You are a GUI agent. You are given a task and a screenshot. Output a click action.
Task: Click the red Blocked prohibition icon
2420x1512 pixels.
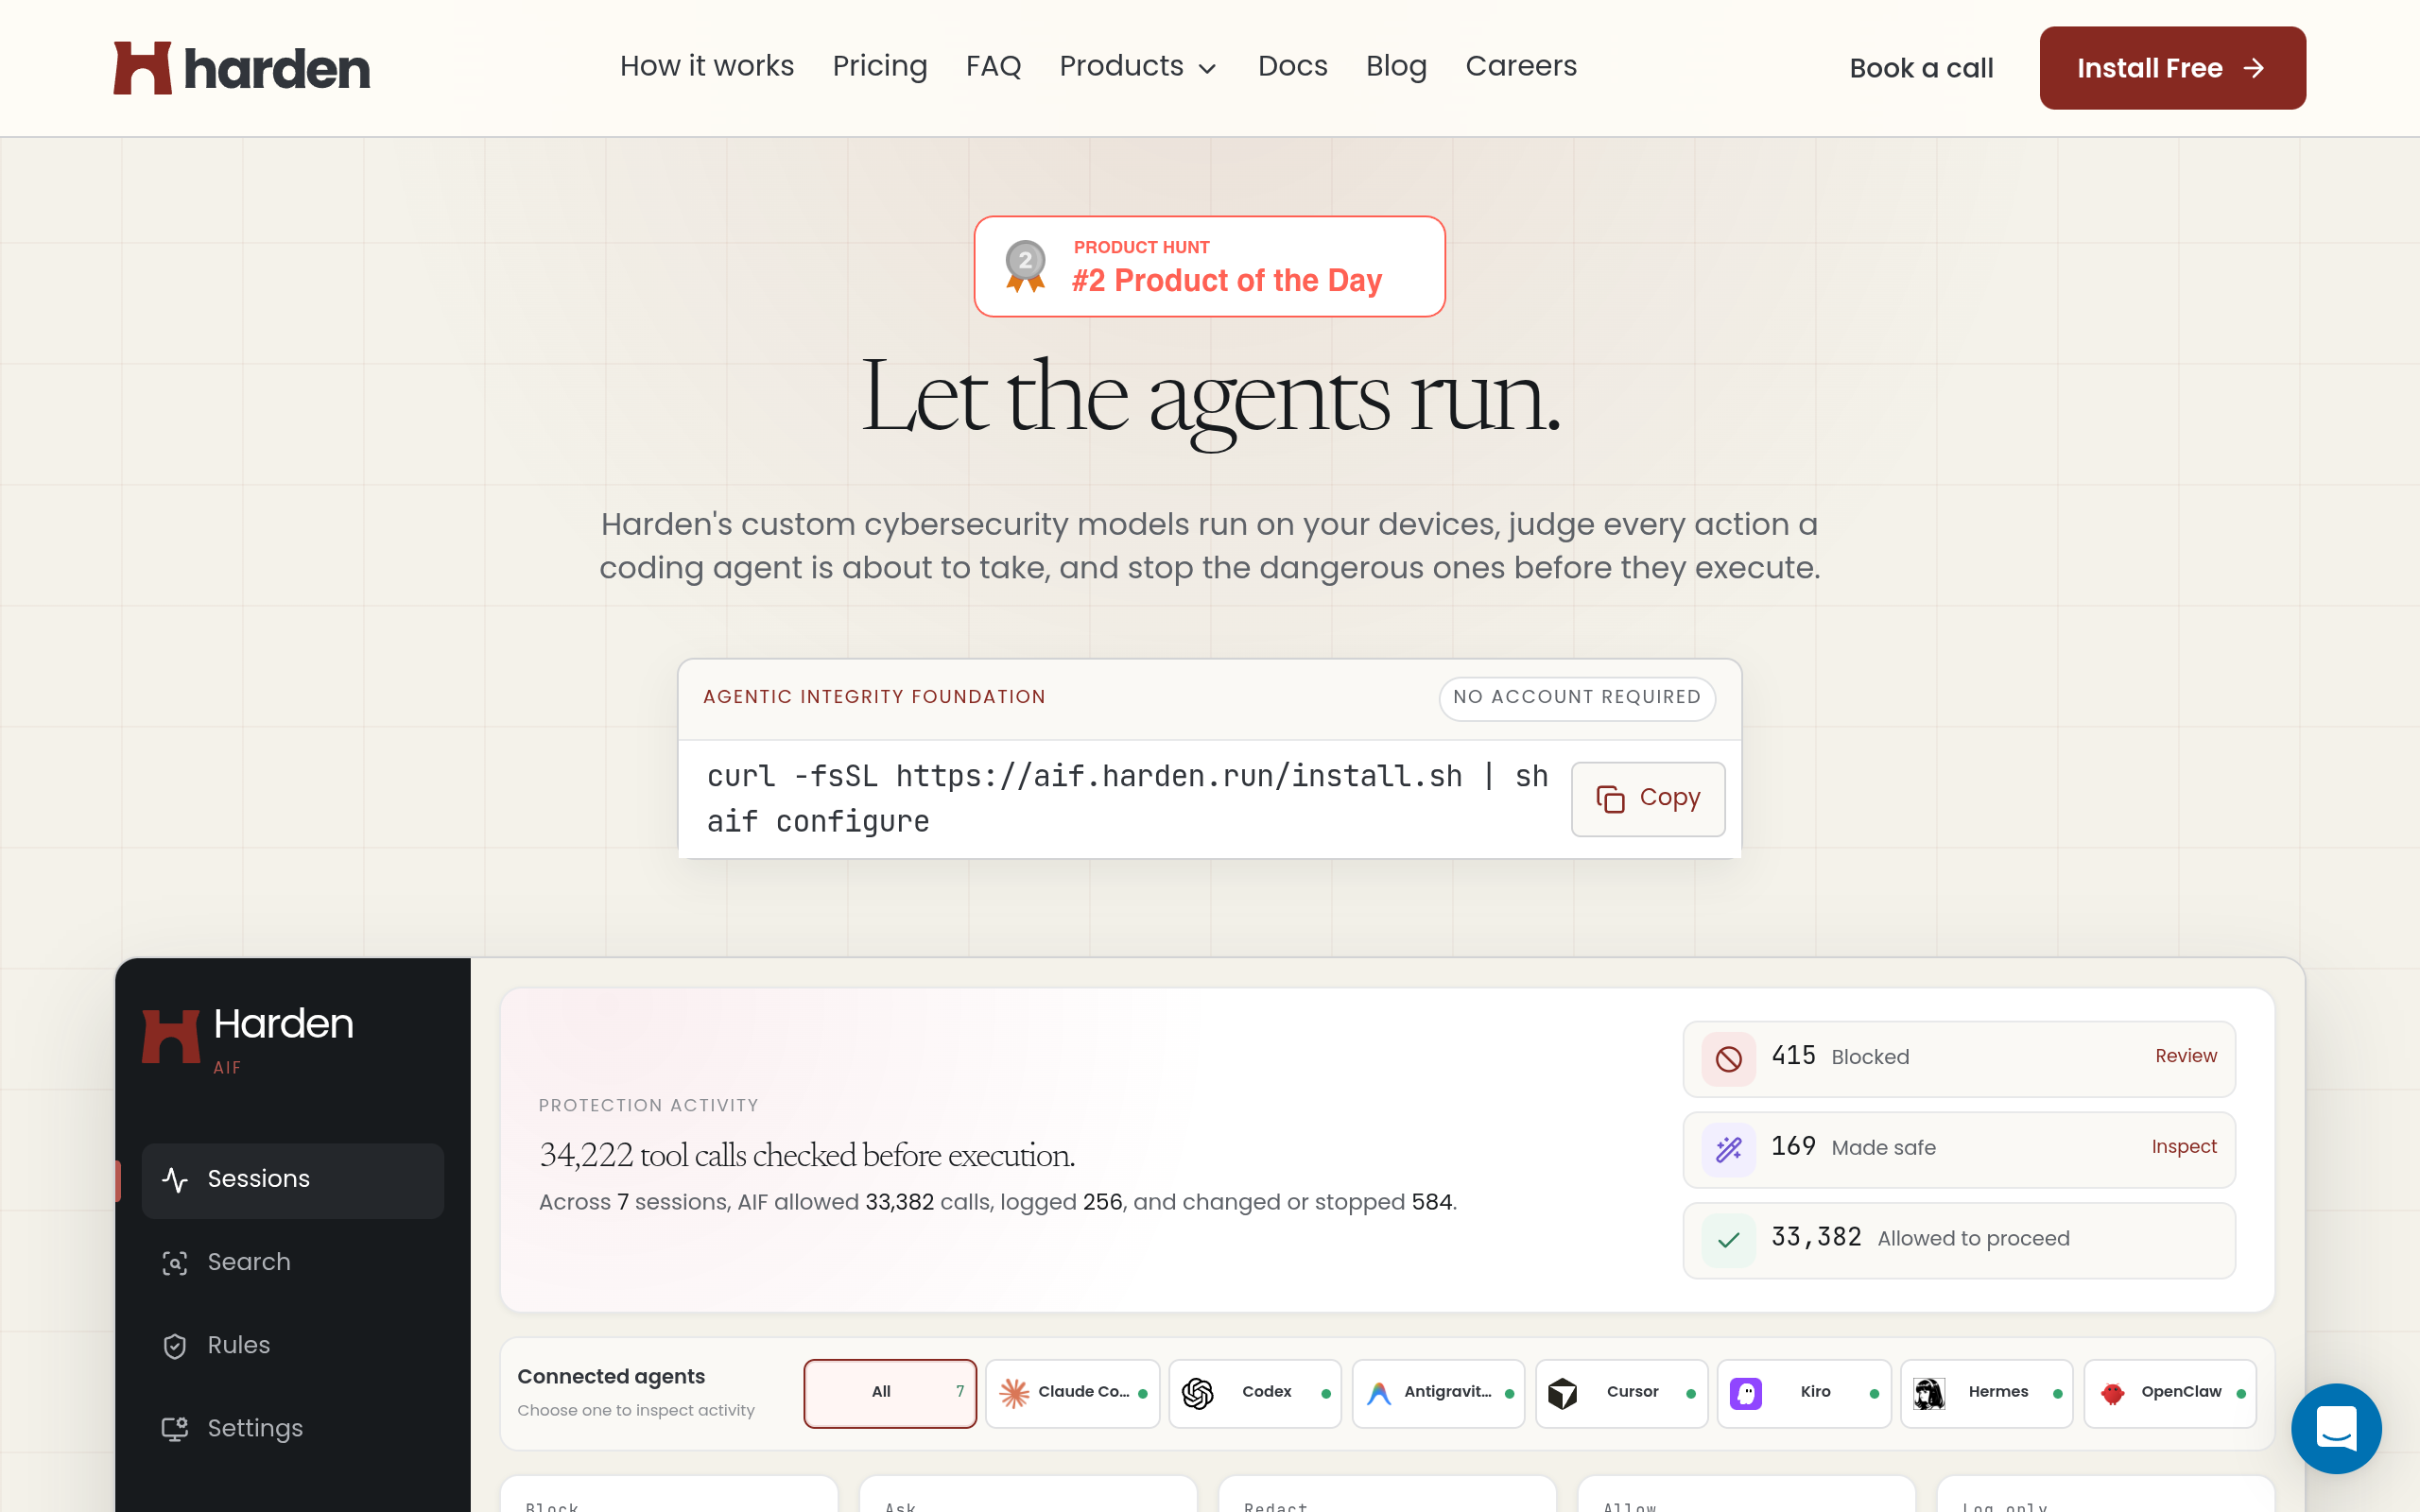pyautogui.click(x=1729, y=1058)
